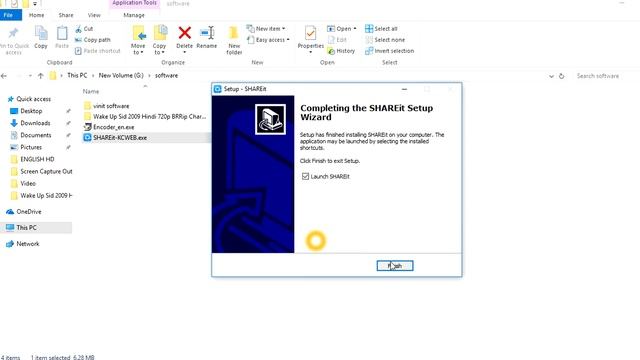Expand the New item dropdown
640x360 pixels.
coord(266,29)
